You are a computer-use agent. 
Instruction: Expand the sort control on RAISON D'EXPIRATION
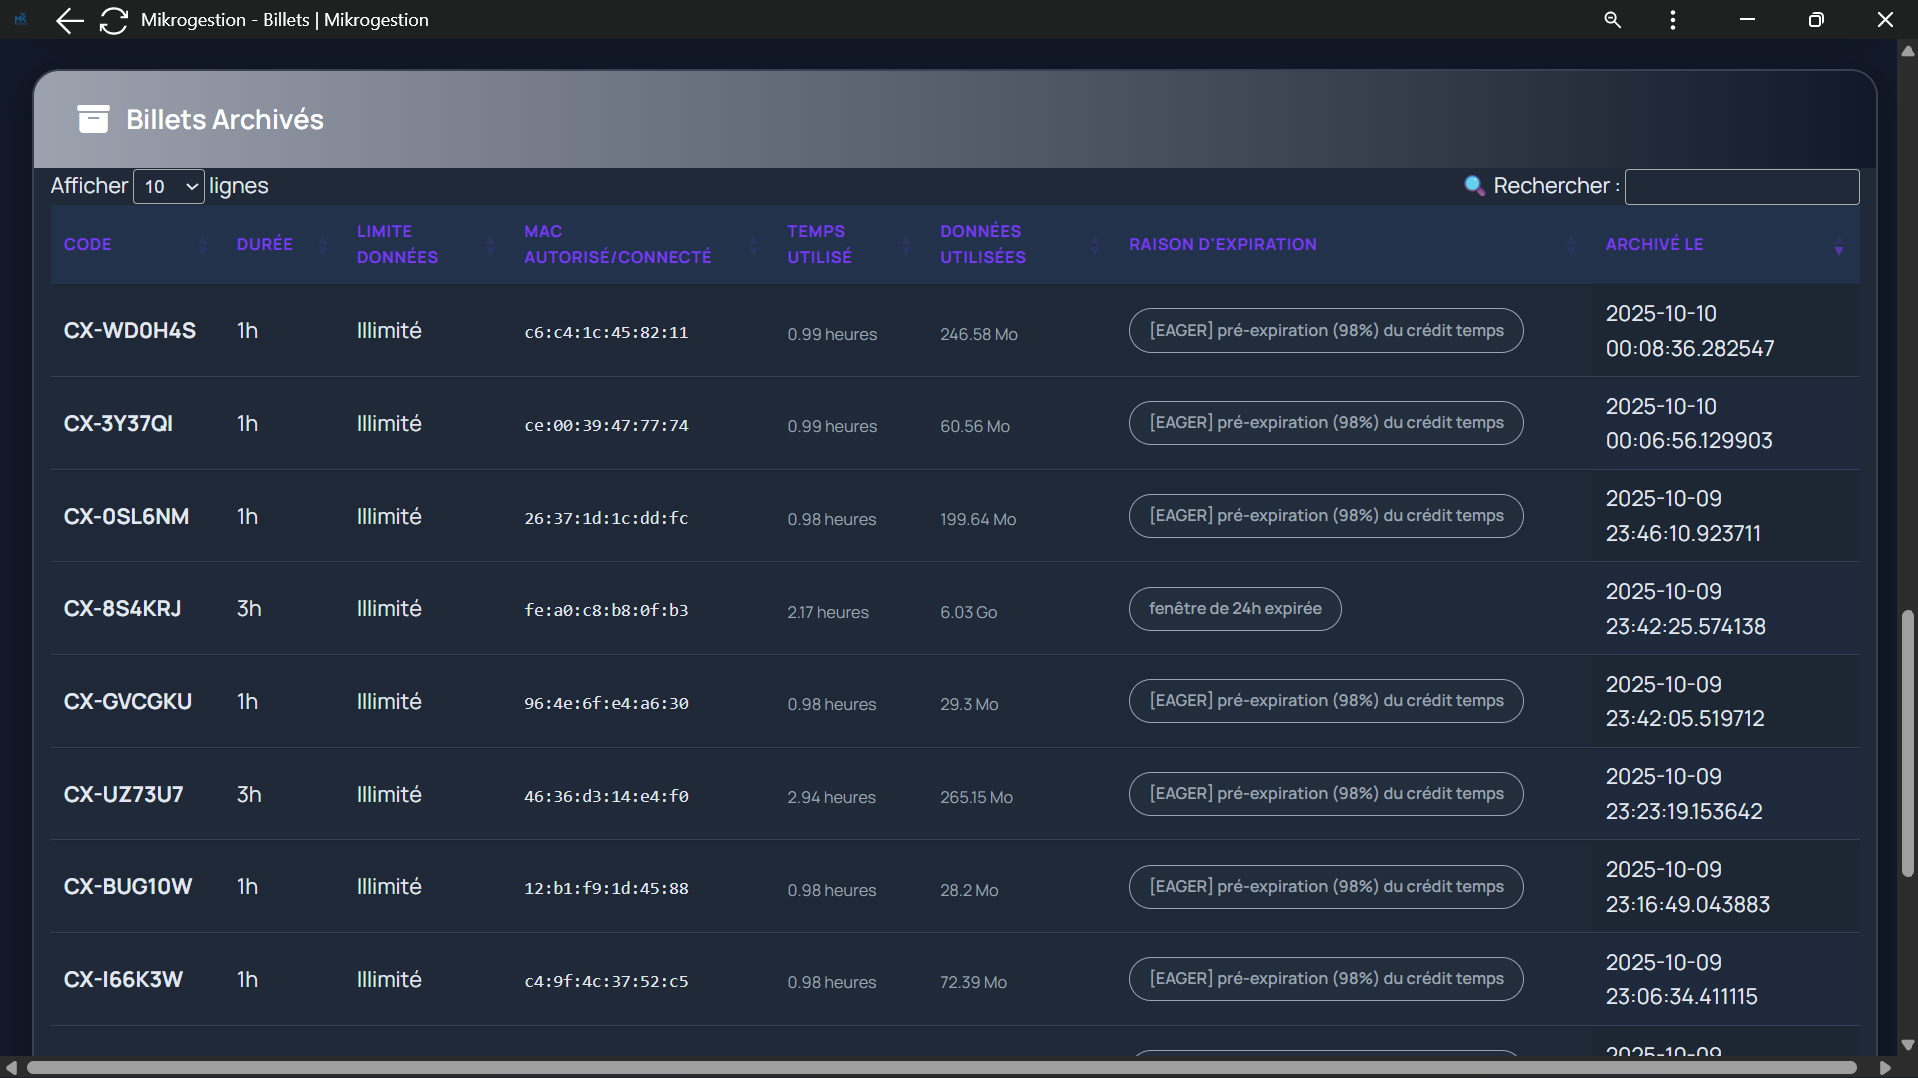tap(1572, 244)
